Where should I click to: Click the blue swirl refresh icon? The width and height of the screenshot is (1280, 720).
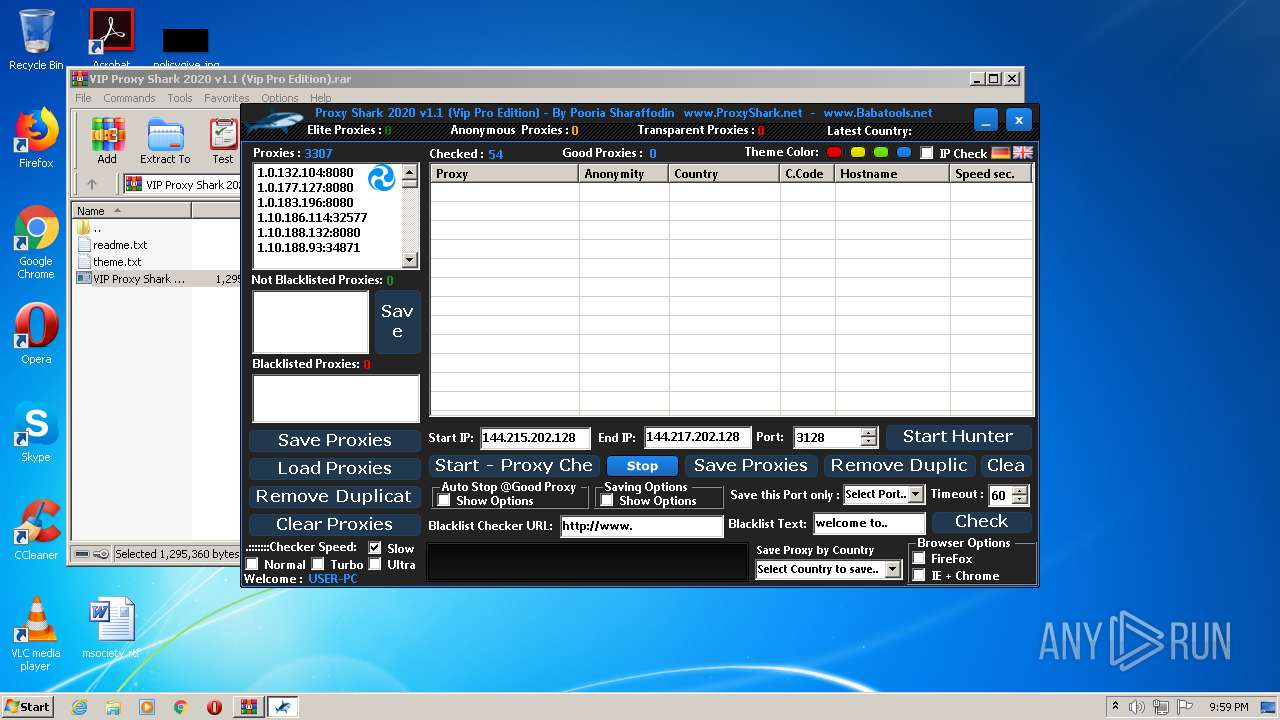click(x=382, y=178)
